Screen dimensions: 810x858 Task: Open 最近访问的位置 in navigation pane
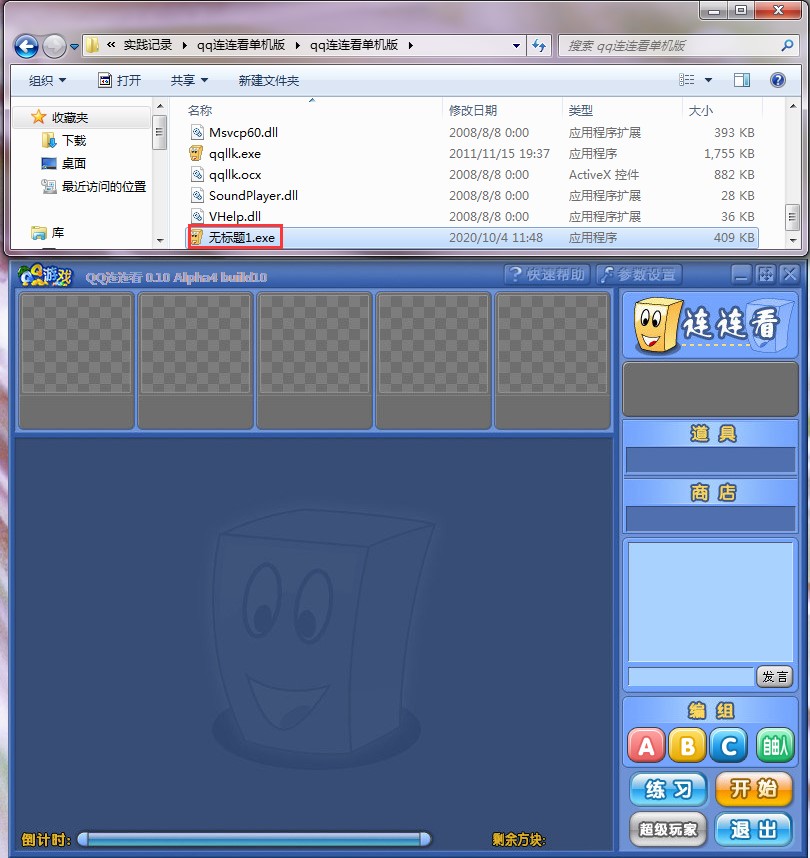coord(104,187)
